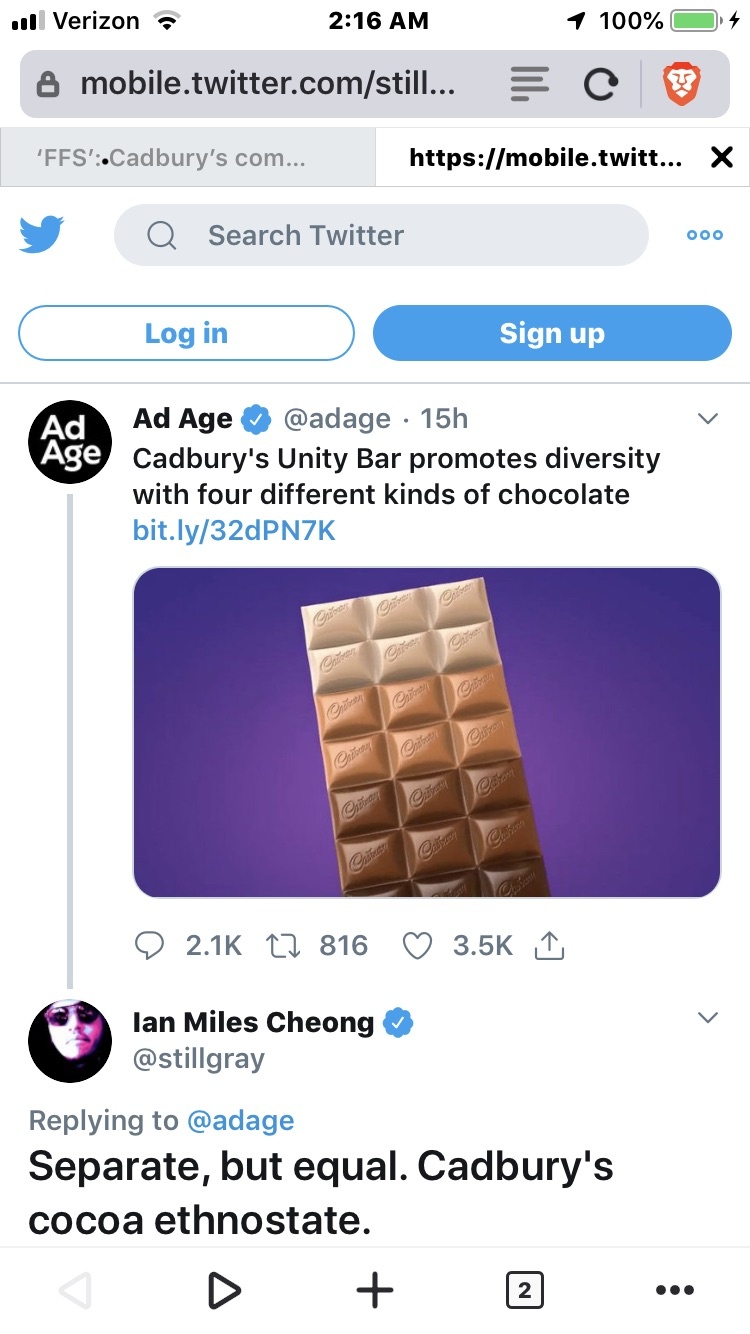The height and width of the screenshot is (1334, 750).
Task: Switch to 'FFS': Cadbury's tab
Action: pyautogui.click(x=188, y=158)
